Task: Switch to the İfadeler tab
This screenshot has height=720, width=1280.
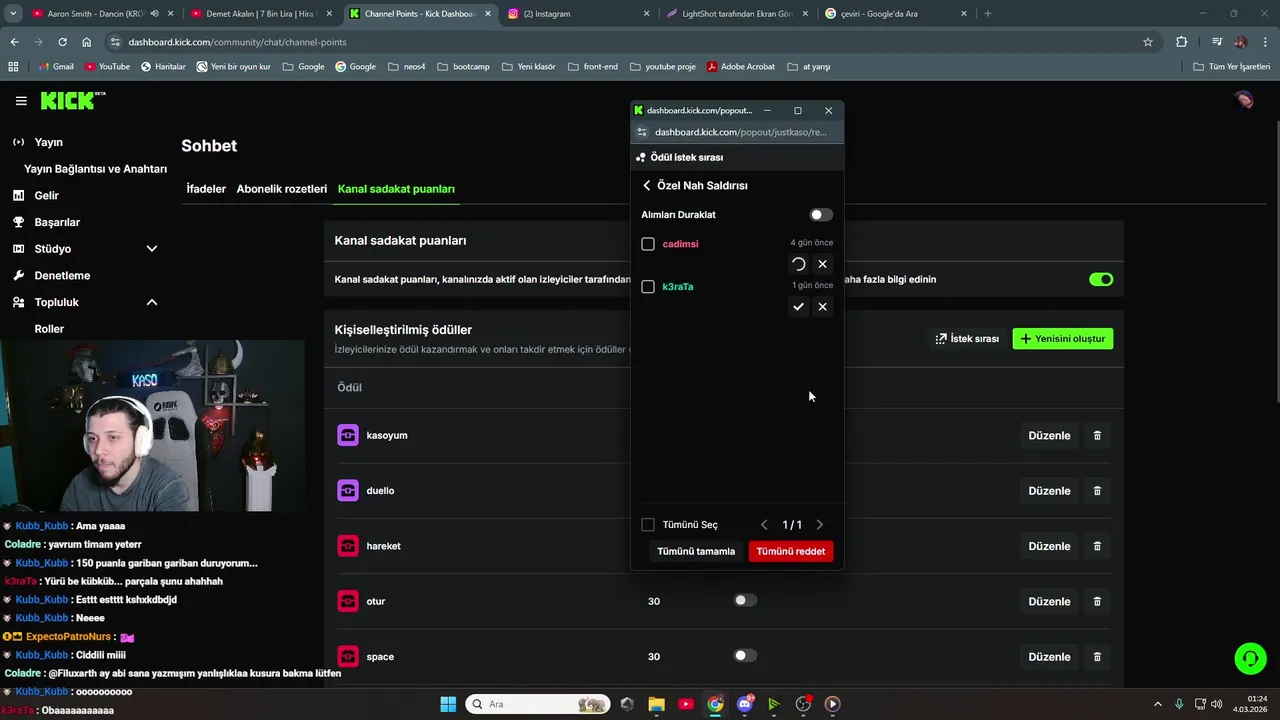Action: pos(206,189)
